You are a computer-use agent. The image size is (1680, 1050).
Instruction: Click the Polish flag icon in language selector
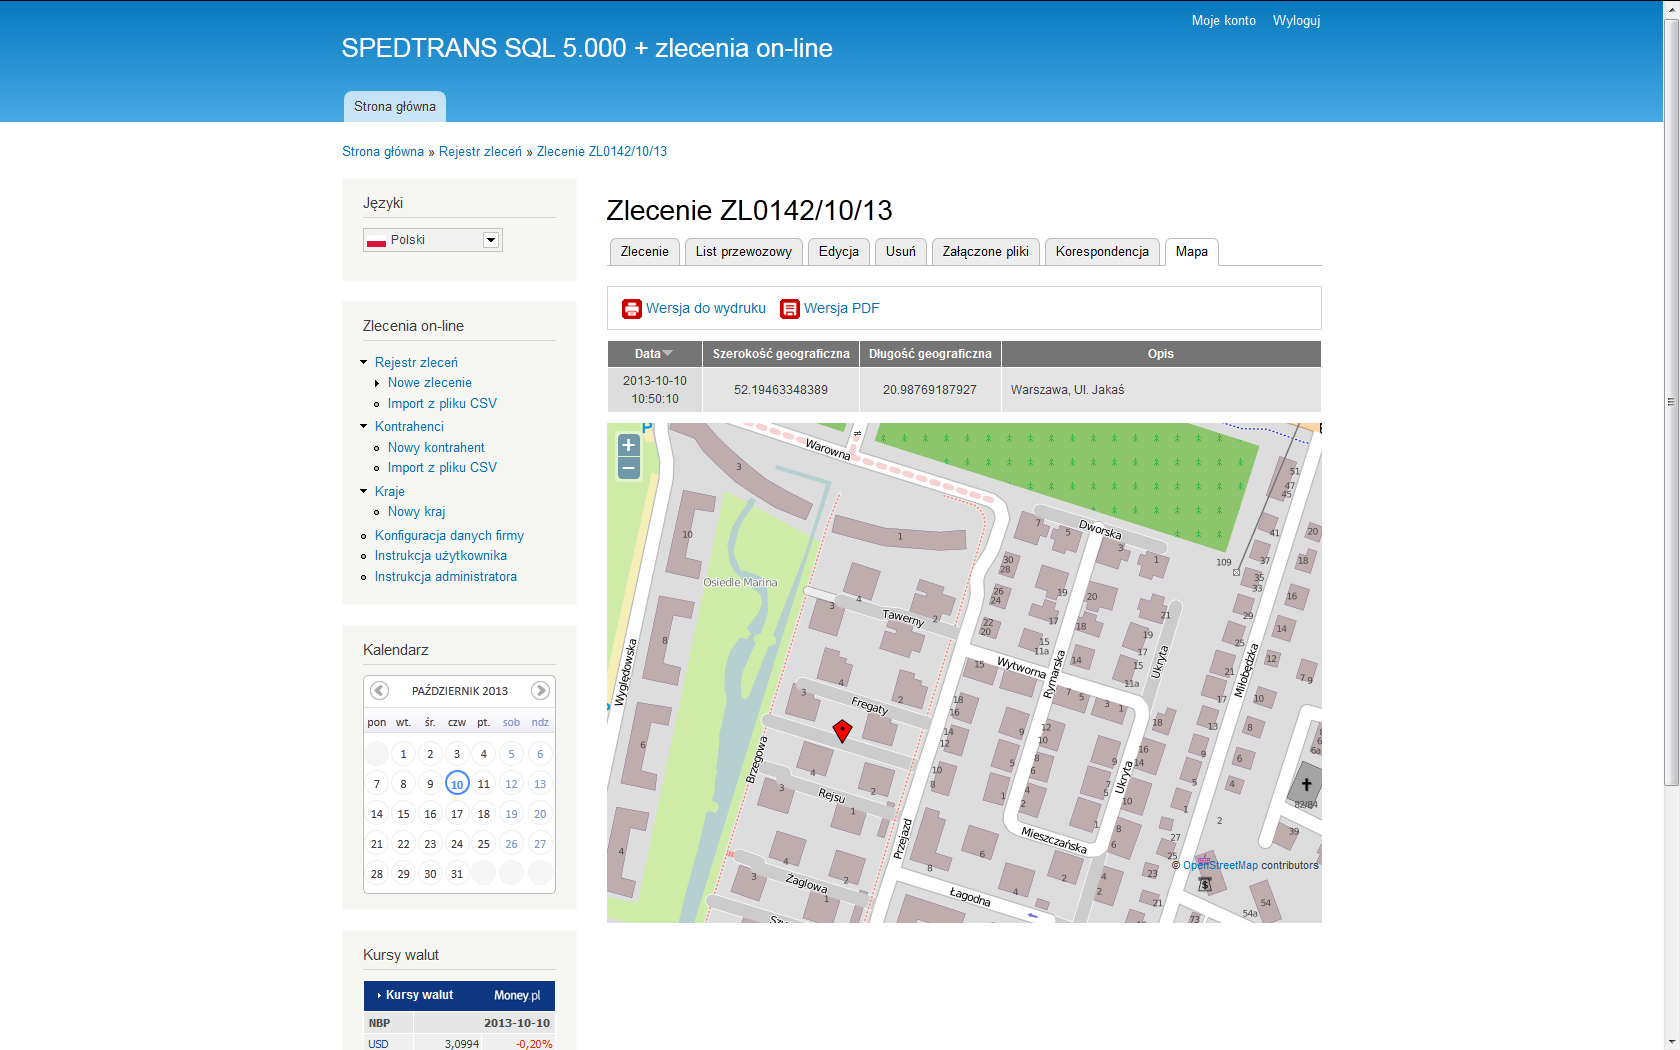[x=376, y=240]
